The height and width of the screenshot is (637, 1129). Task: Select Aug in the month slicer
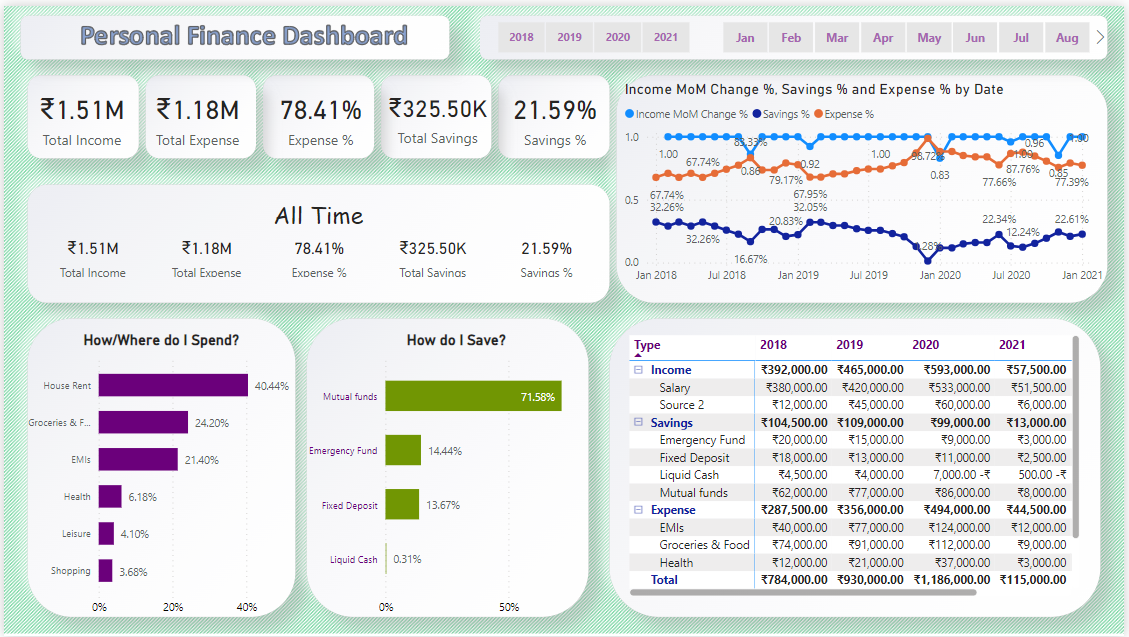coord(1067,37)
